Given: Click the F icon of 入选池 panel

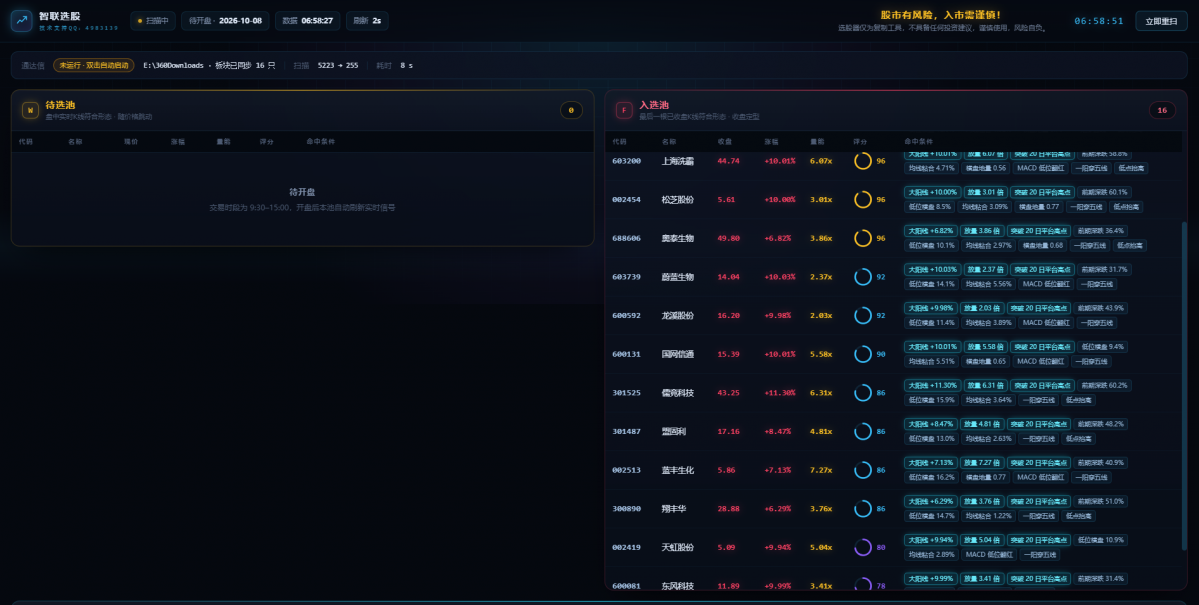Looking at the screenshot, I should (624, 110).
